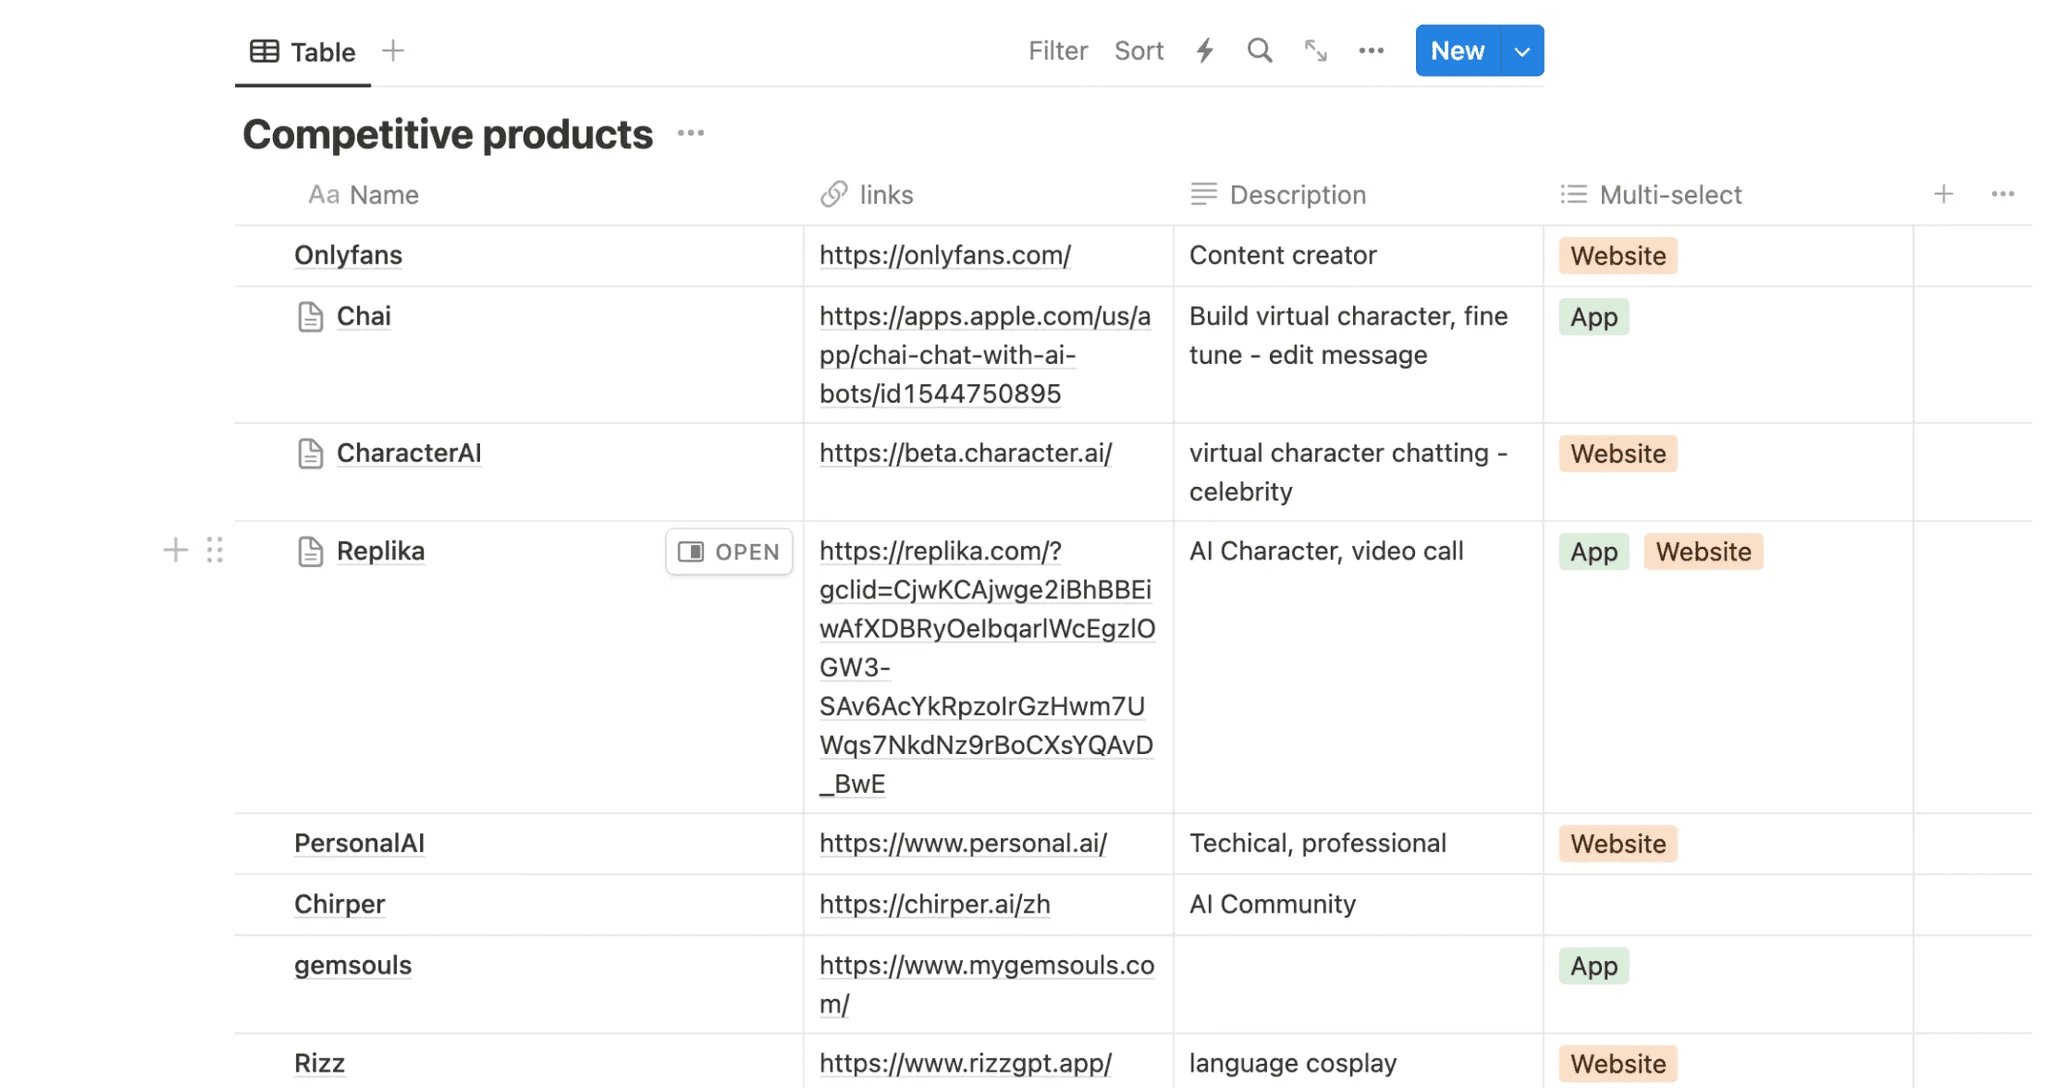The width and height of the screenshot is (2048, 1088).
Task: Open the Chai page icon
Action: pyautogui.click(x=310, y=317)
